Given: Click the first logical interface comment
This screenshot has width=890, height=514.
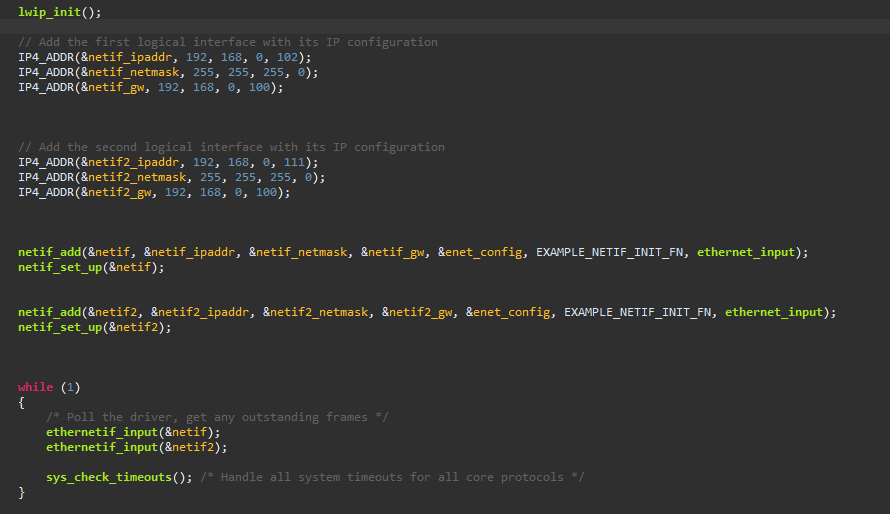Looking at the screenshot, I should (x=227, y=42).
